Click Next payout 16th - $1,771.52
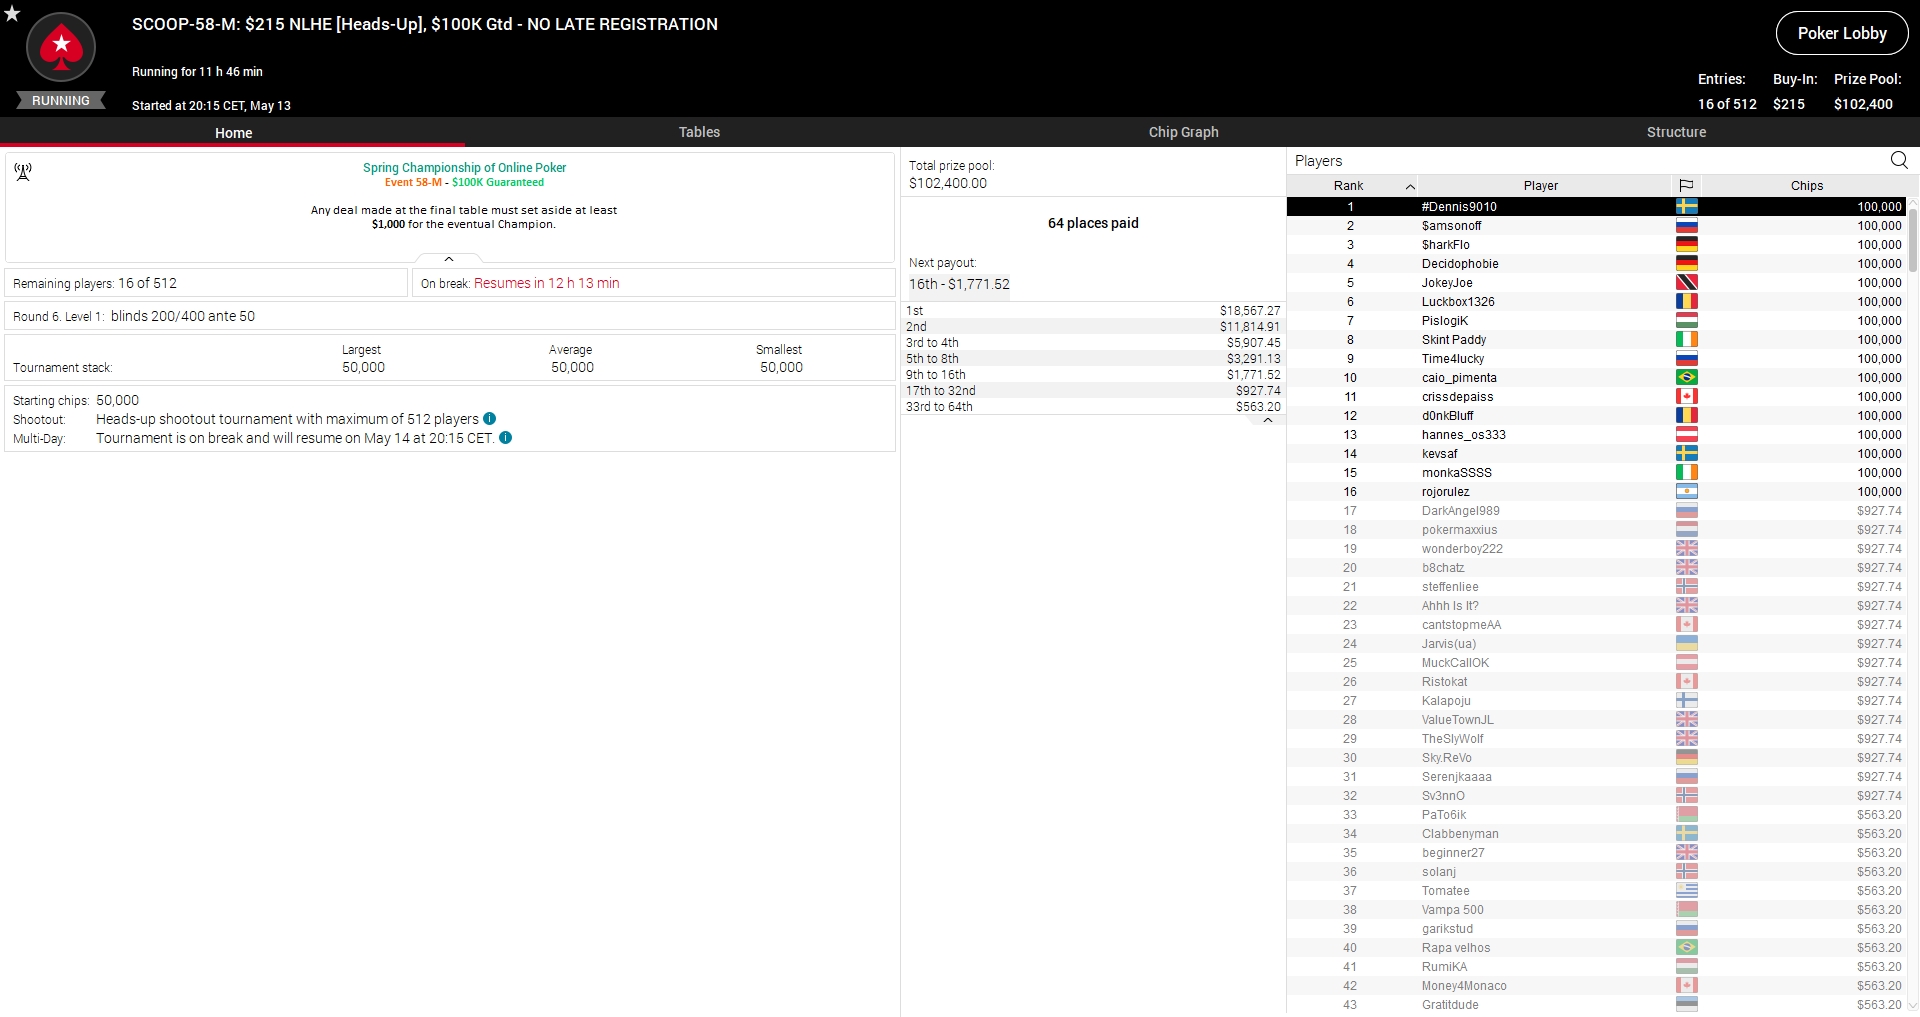 959,284
